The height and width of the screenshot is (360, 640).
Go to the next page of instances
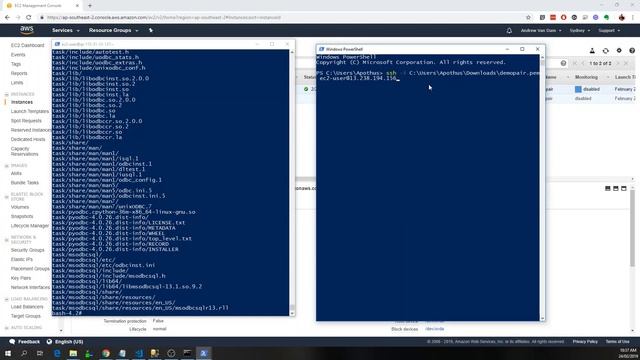618,63
